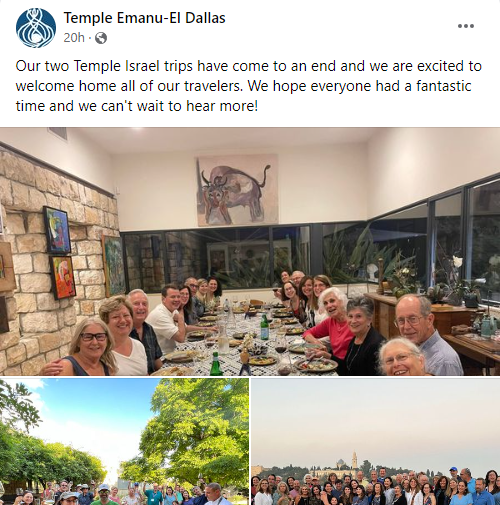Open the Jerusalem skyline group photo
The image size is (500, 505).
click(x=376, y=442)
